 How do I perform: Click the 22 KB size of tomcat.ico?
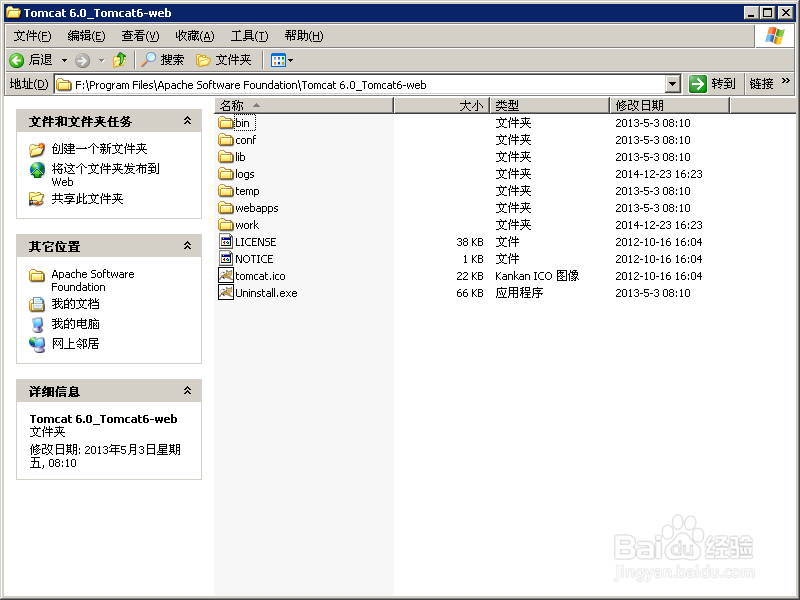[469, 276]
